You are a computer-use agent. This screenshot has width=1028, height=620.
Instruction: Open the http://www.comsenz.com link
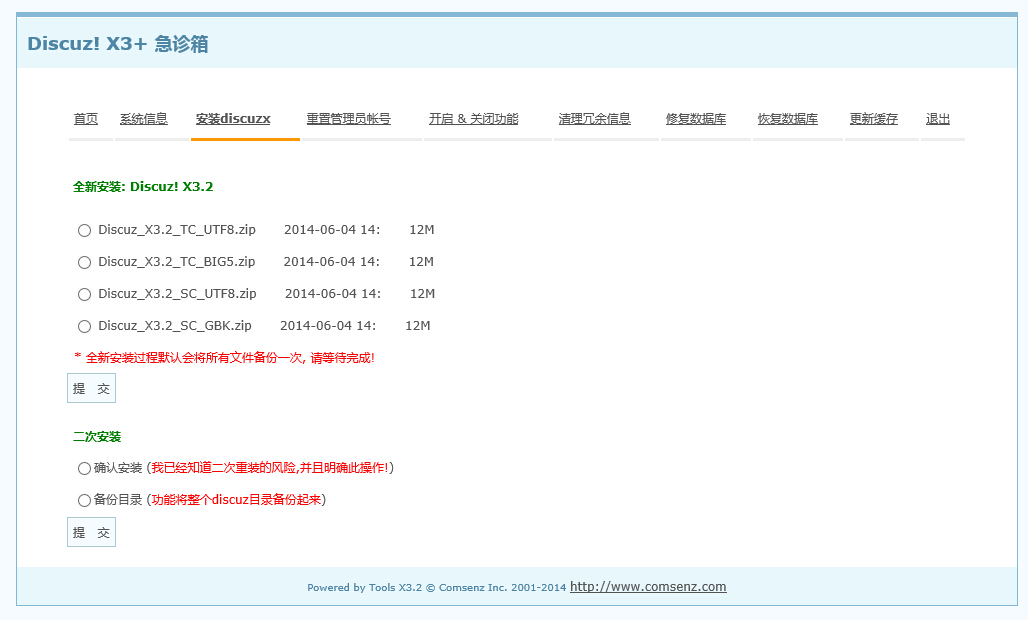(648, 587)
